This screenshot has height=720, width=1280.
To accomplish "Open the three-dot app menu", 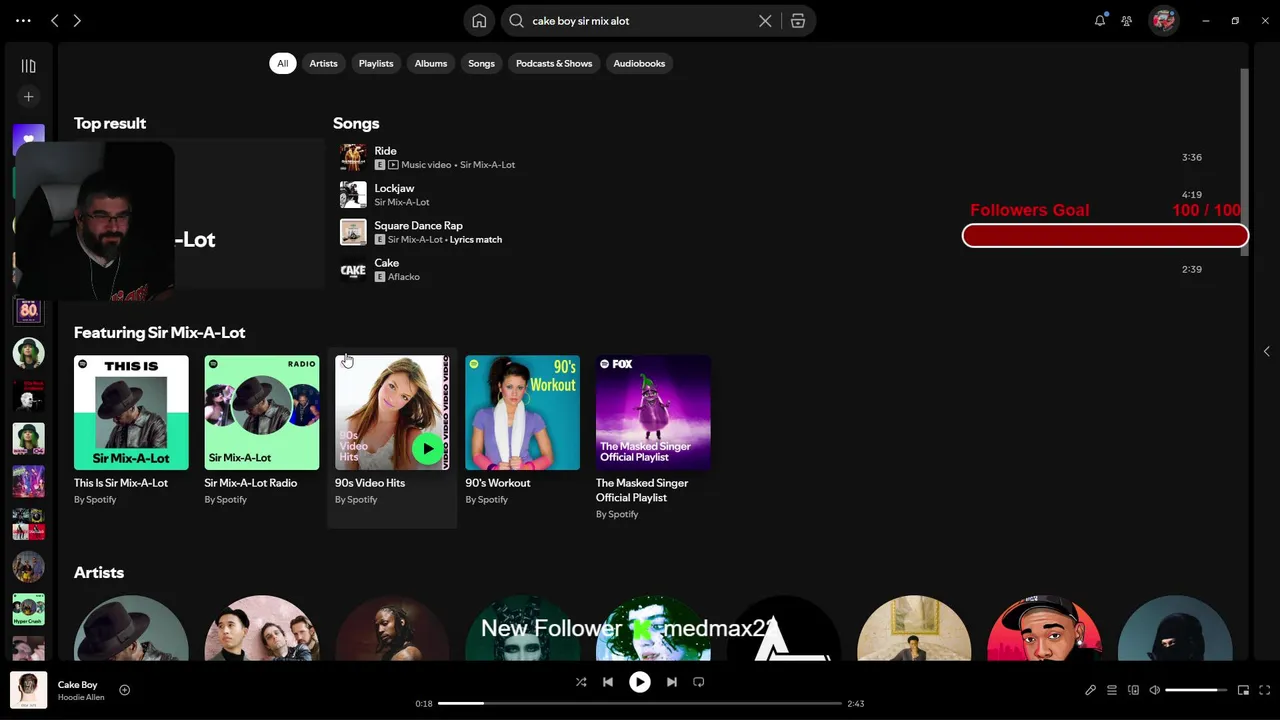I will (23, 20).
